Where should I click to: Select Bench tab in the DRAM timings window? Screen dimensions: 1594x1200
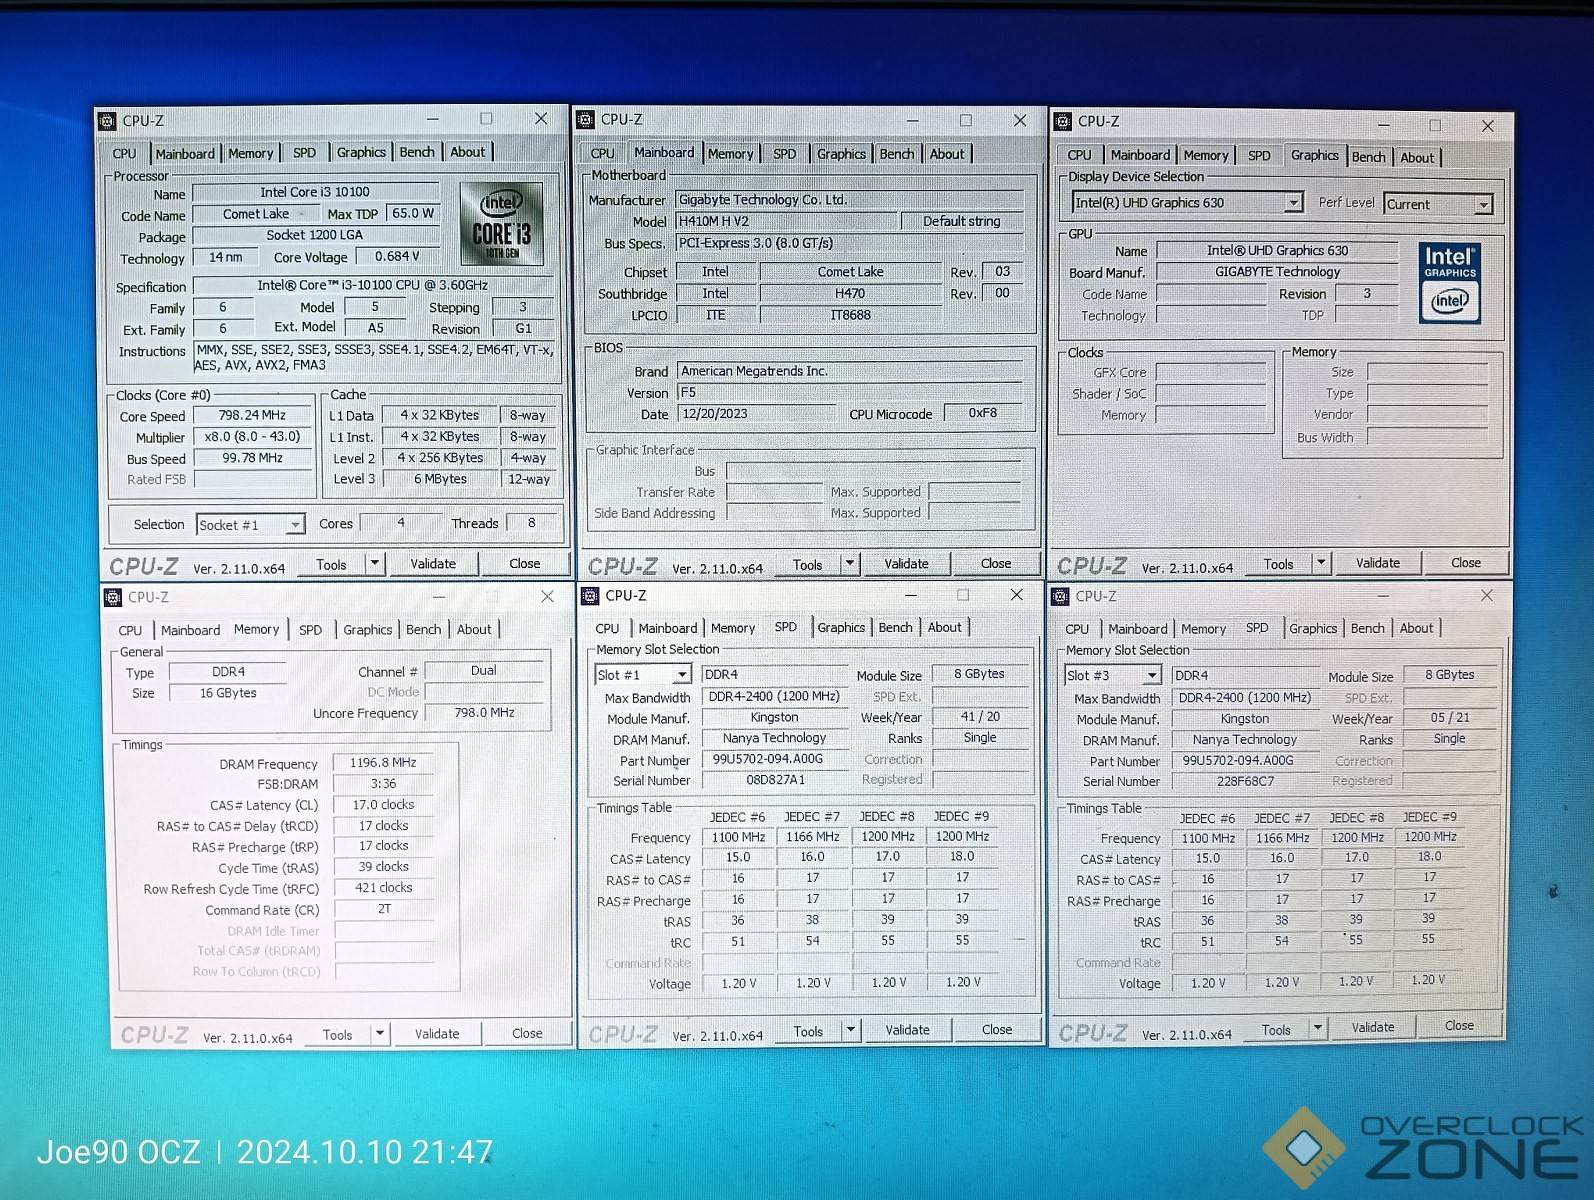[x=423, y=630]
